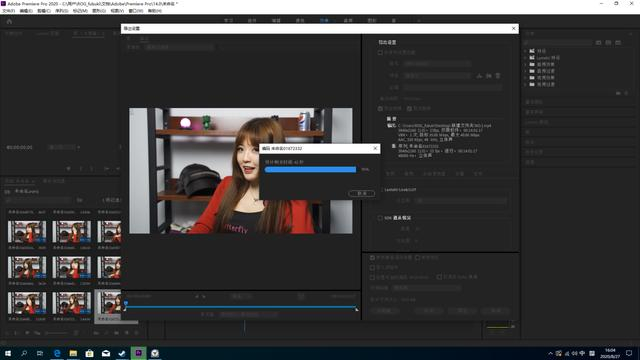Click the 中 input method indicator
Viewport: 640px width, 360px height.
(x=582, y=353)
